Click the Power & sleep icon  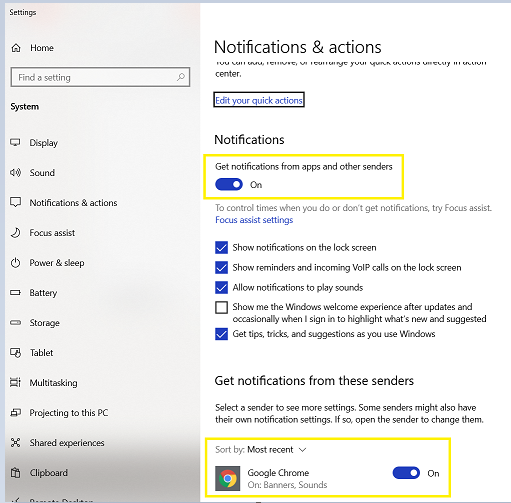15,263
